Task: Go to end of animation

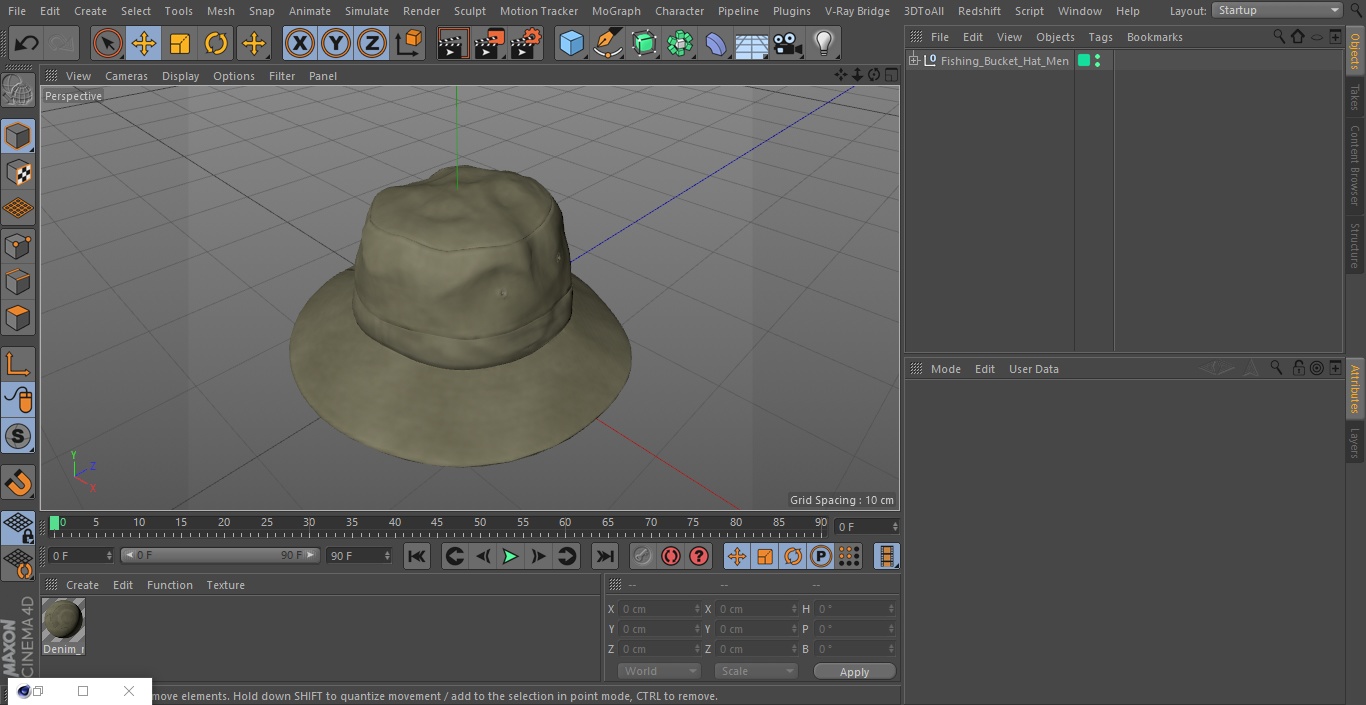Action: pyautogui.click(x=605, y=556)
